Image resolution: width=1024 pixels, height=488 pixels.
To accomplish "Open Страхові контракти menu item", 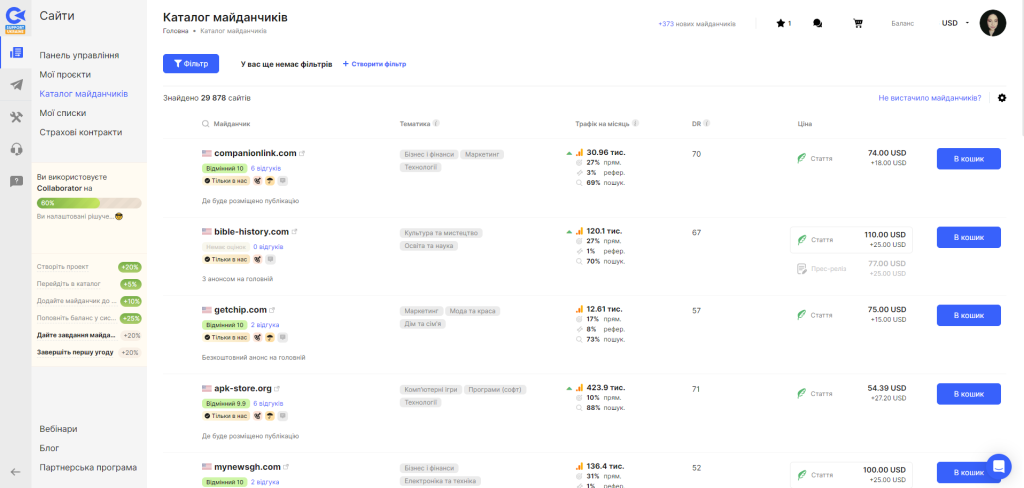I will (x=81, y=132).
